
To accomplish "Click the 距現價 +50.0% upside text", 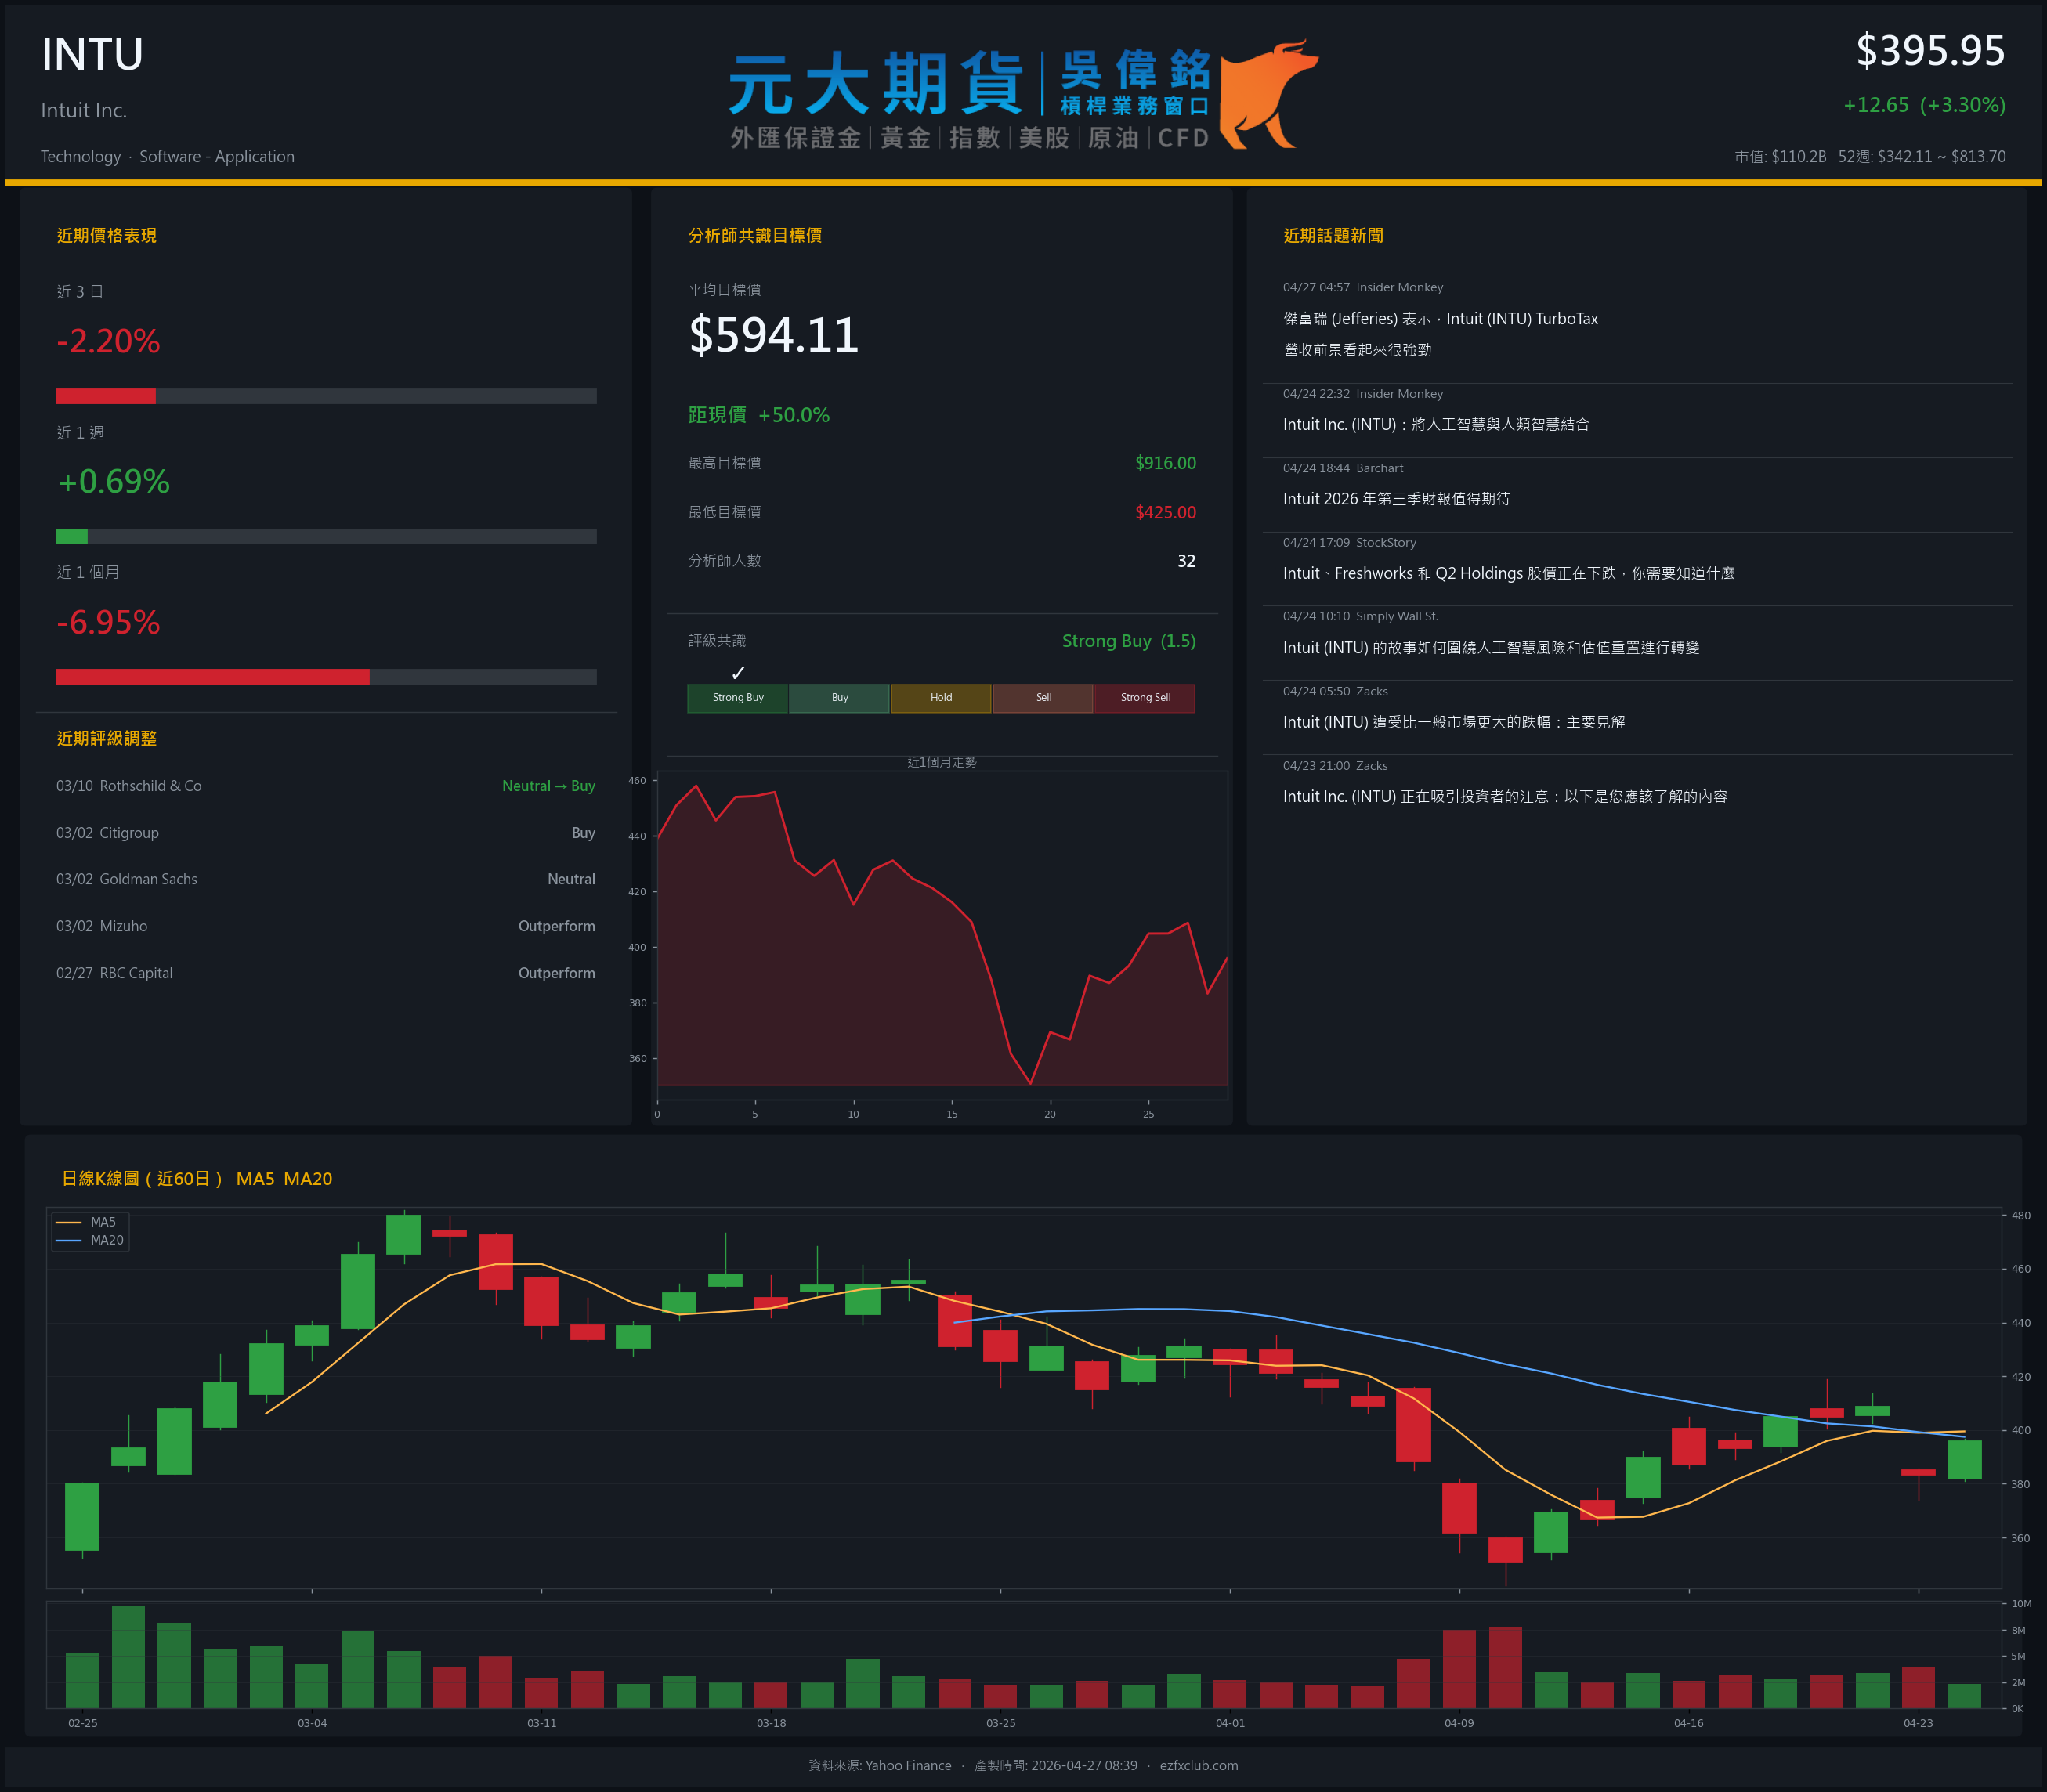I will point(759,415).
